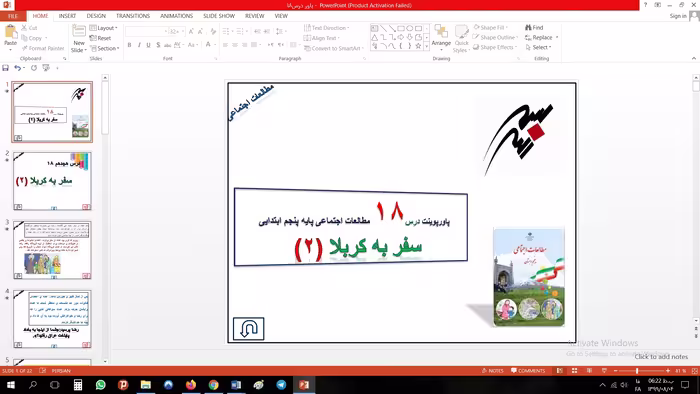700x394 pixels.
Task: Toggle Bold formatting
Action: (x=129, y=45)
